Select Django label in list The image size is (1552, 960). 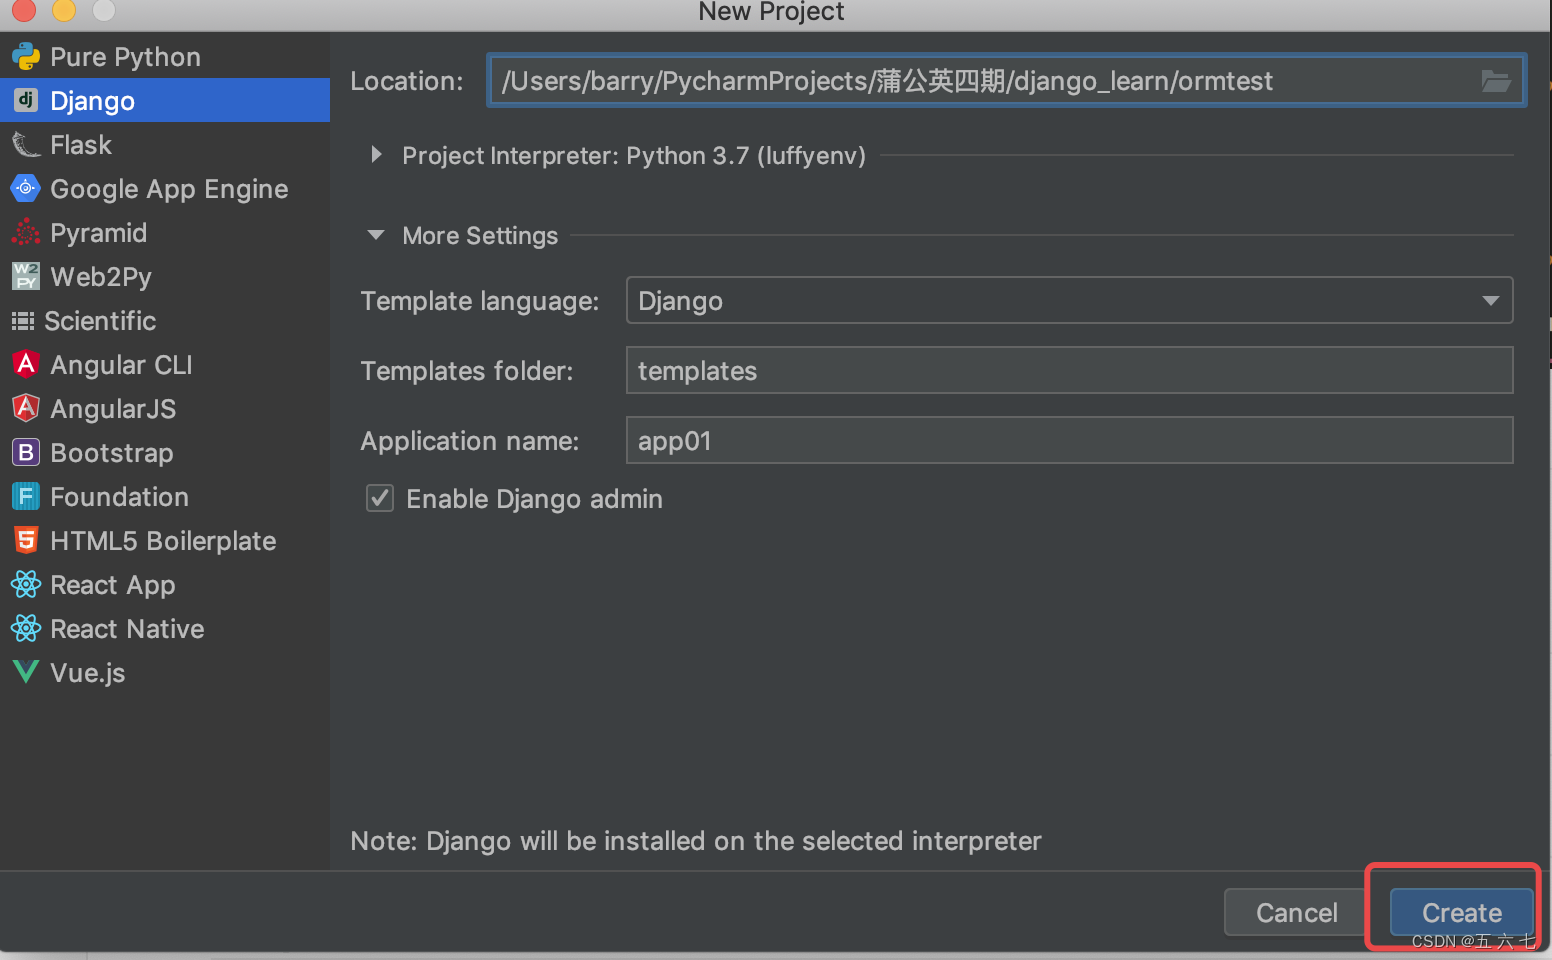(x=92, y=101)
